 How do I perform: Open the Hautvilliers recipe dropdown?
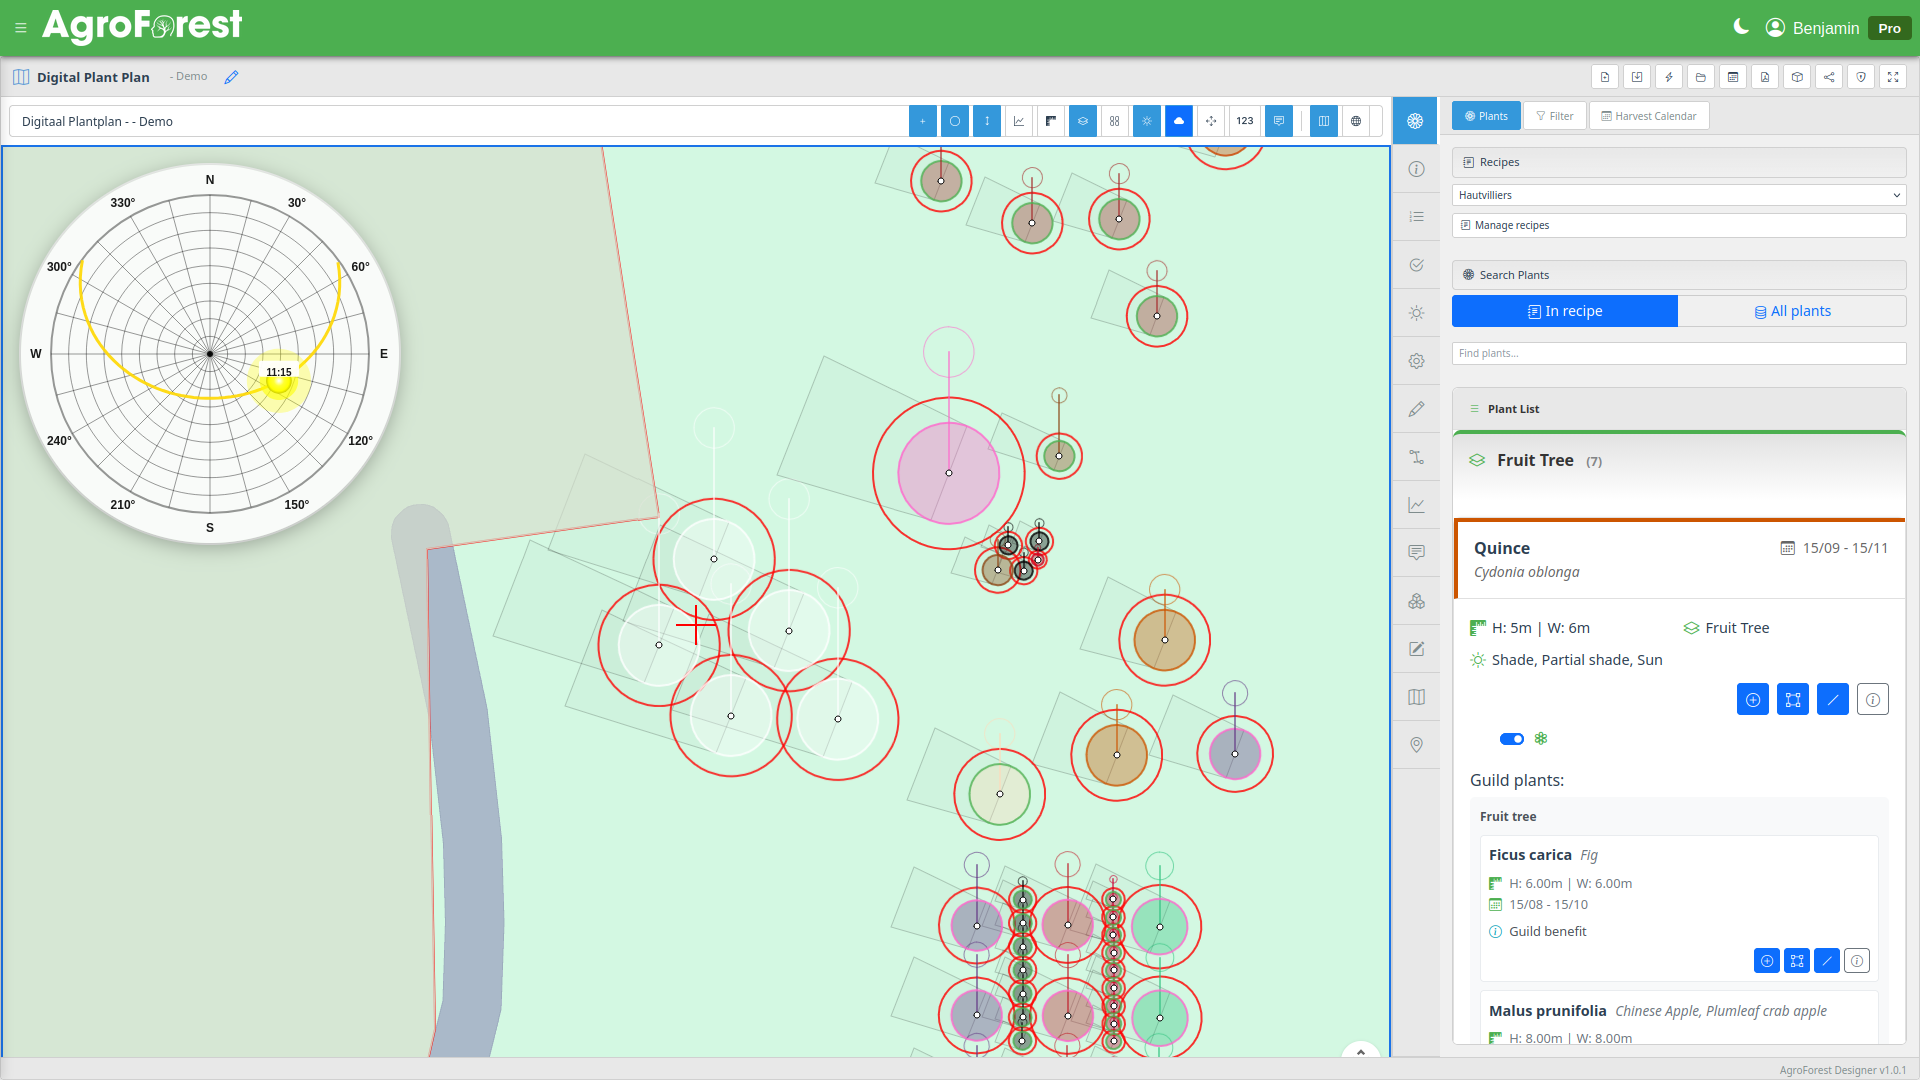click(1678, 195)
